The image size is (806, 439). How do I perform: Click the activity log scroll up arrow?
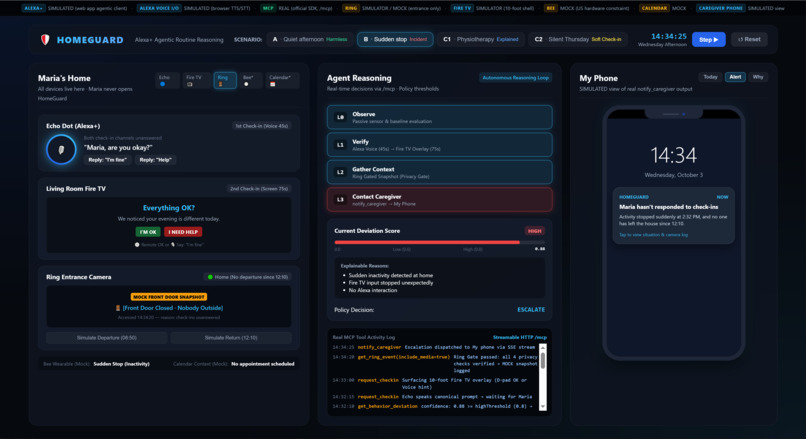coord(542,347)
